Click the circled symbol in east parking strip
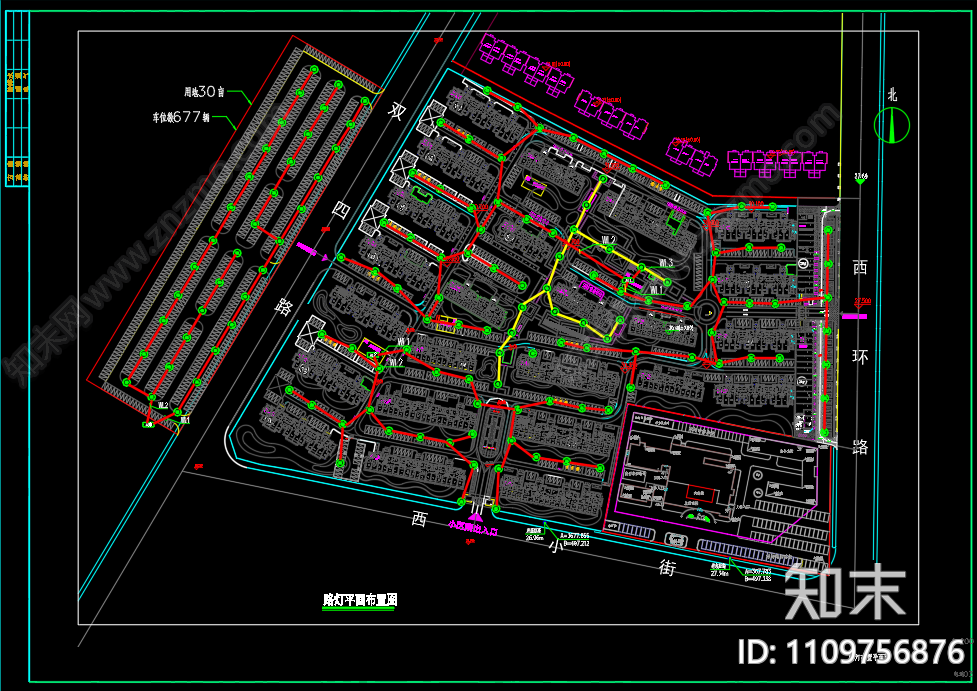 (803, 263)
